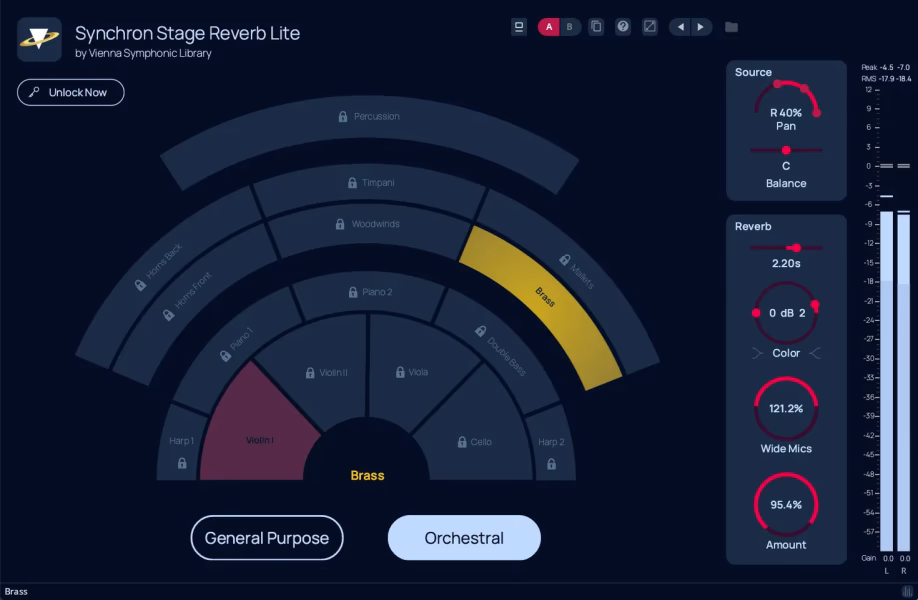Click the Vienna Symphonic Library logo
Image resolution: width=918 pixels, height=600 pixels.
coord(39,39)
